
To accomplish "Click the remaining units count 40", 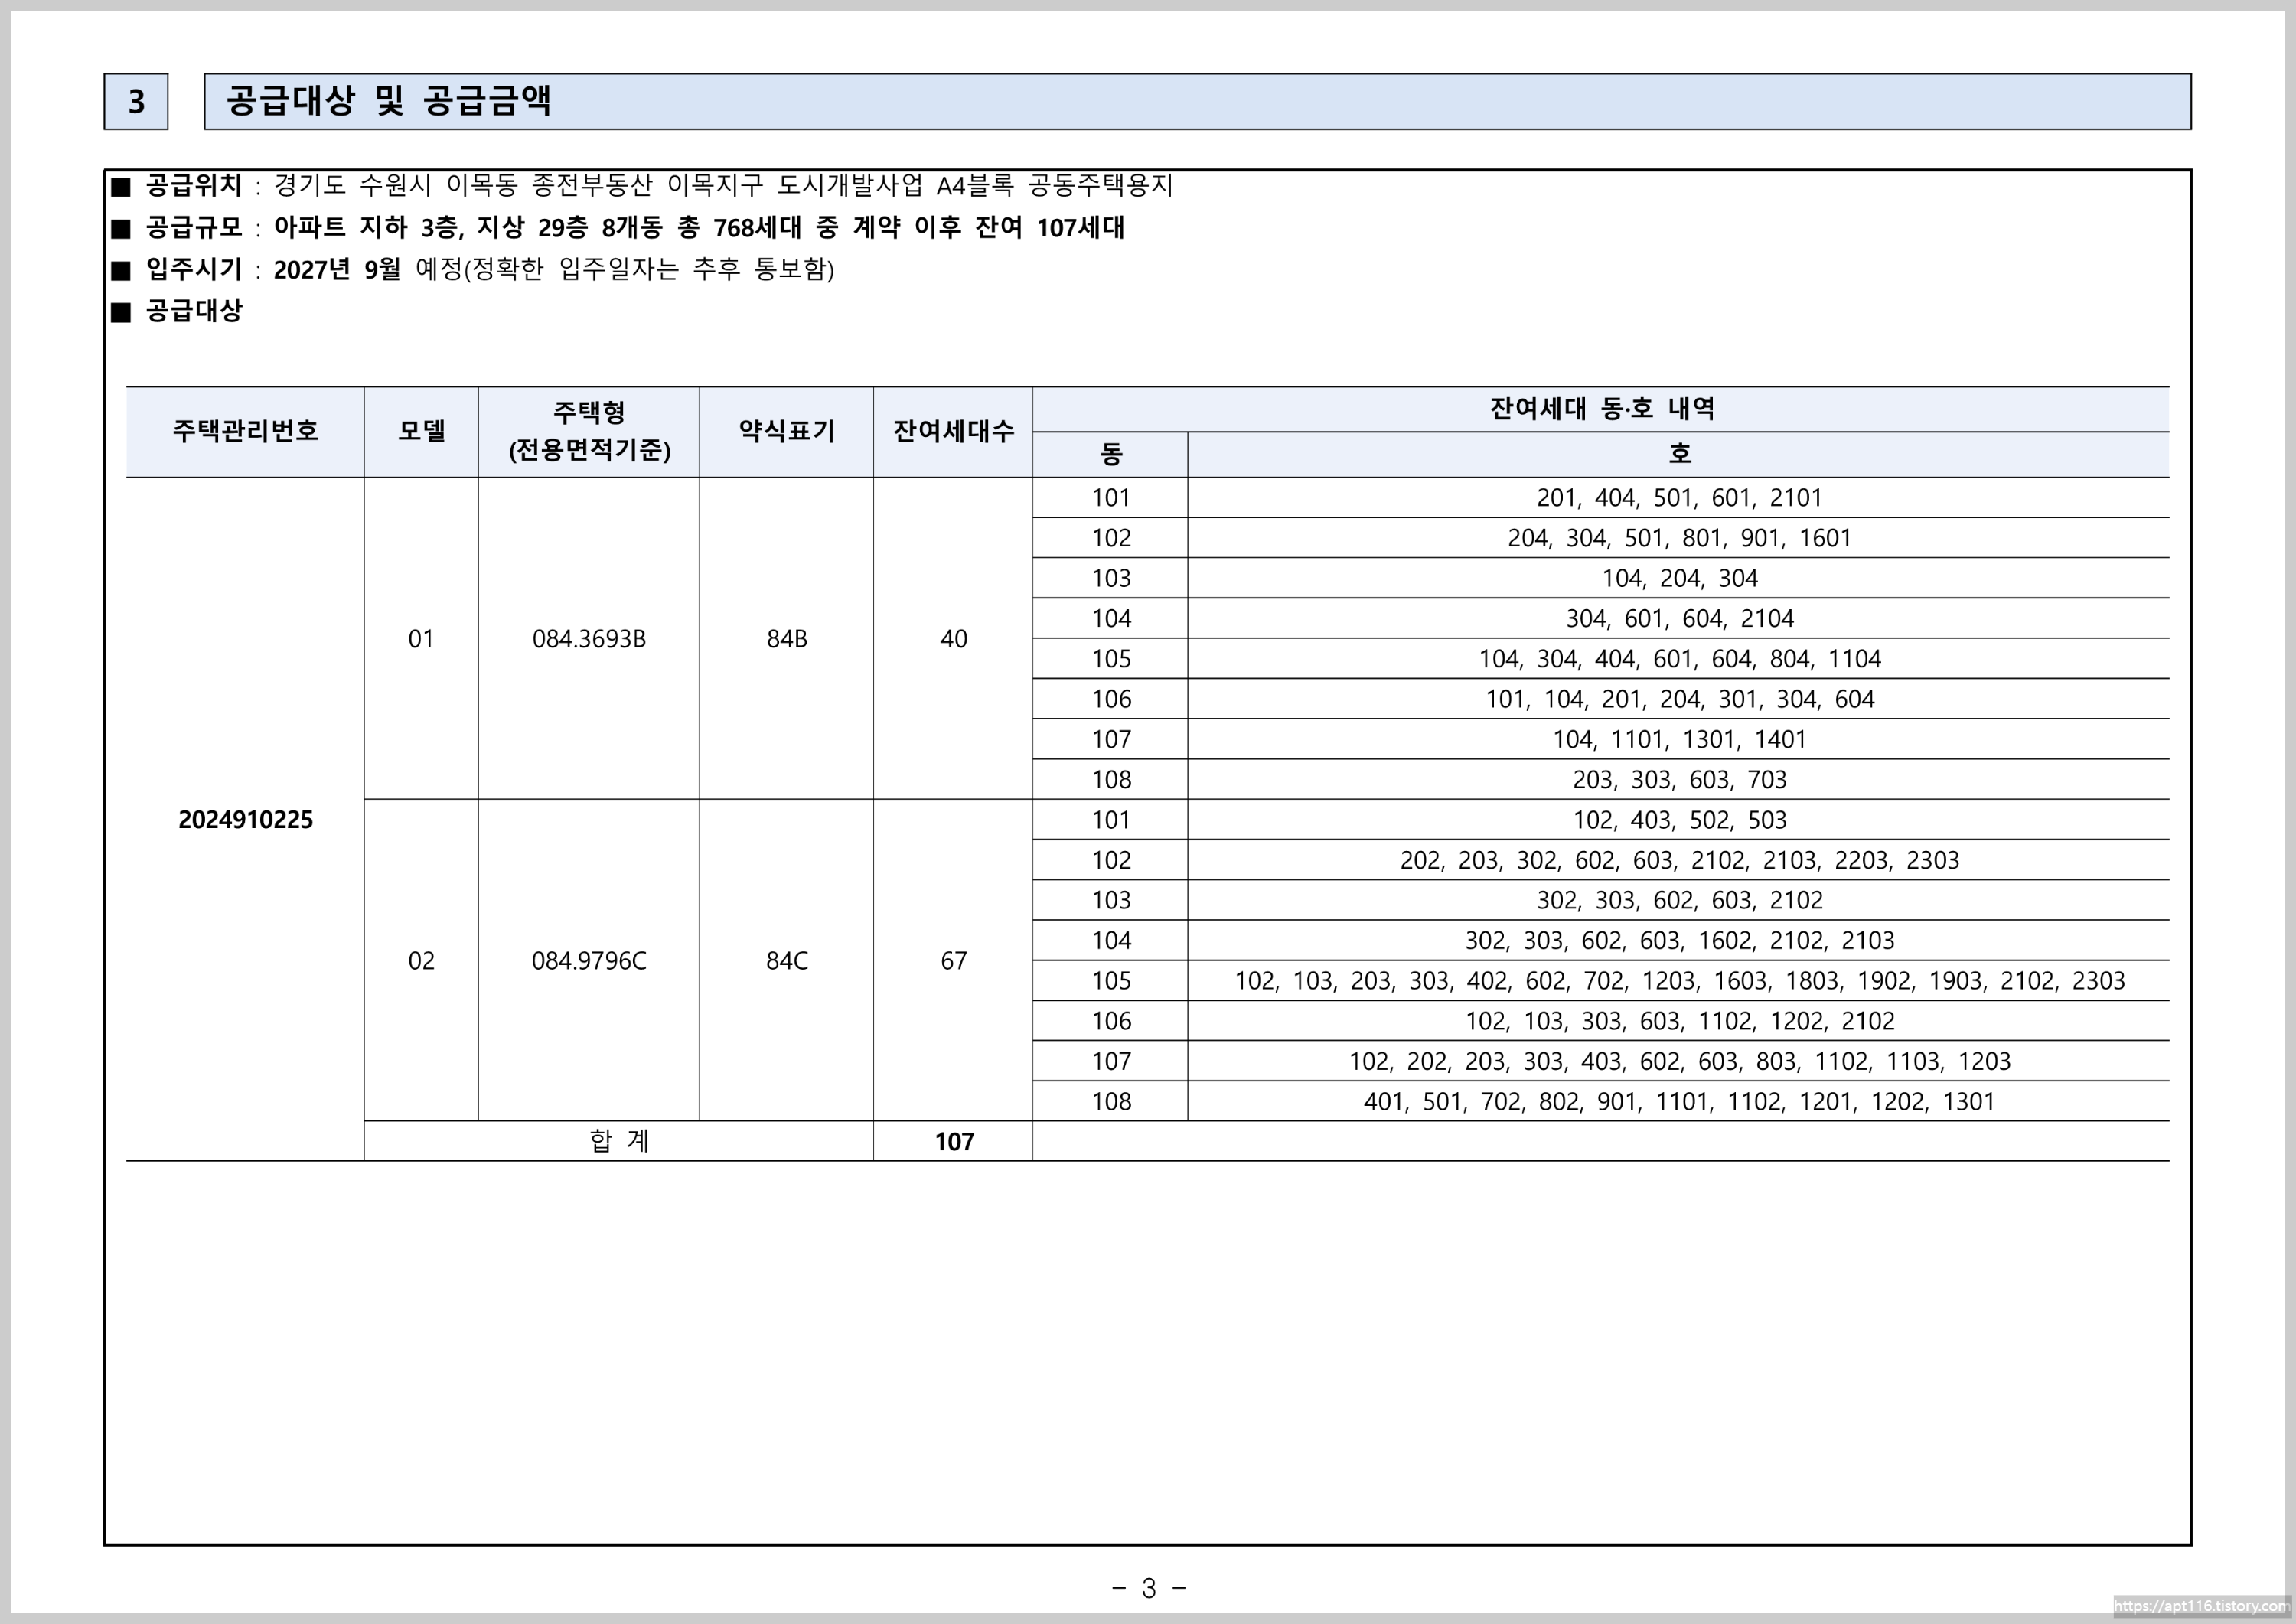I will pyautogui.click(x=953, y=639).
